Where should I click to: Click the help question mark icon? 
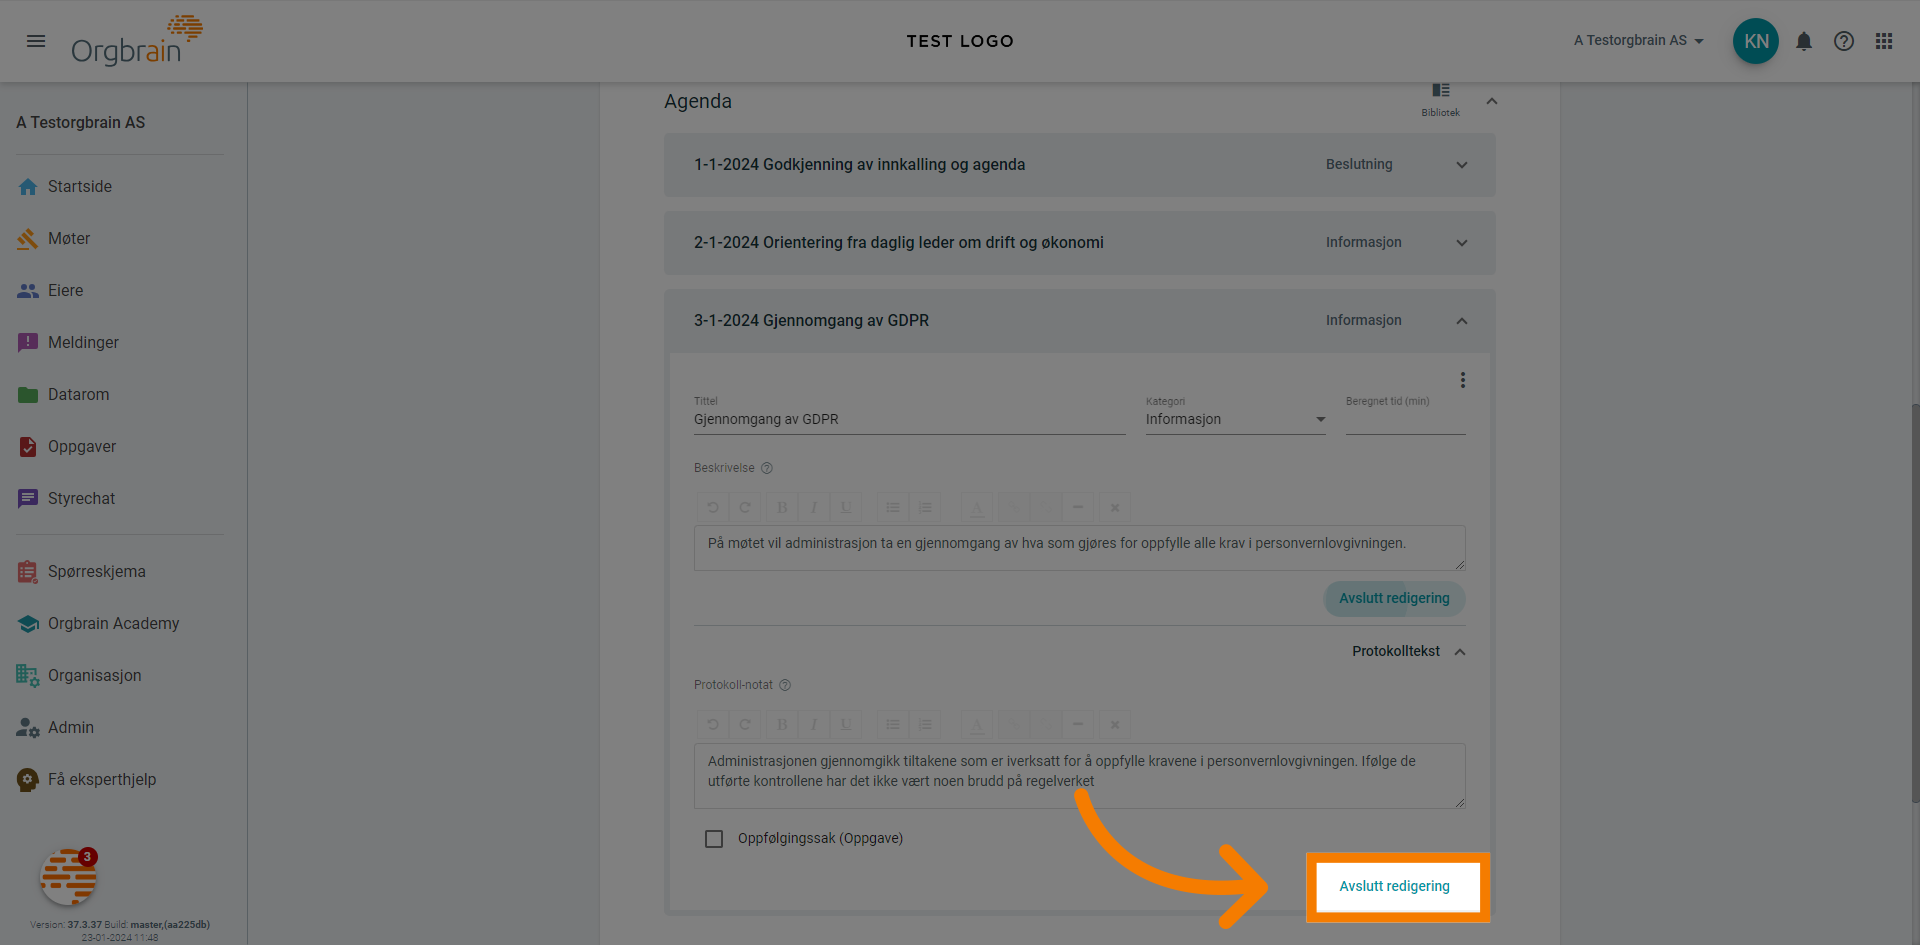pyautogui.click(x=1844, y=41)
